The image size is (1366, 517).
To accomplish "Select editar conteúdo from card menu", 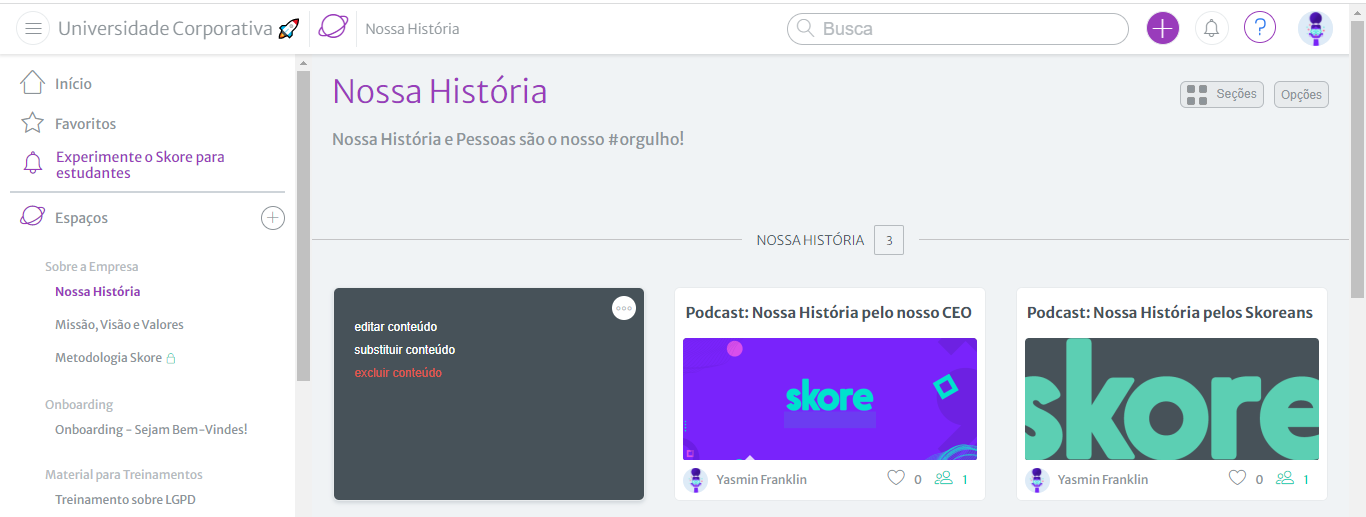I will 395,327.
